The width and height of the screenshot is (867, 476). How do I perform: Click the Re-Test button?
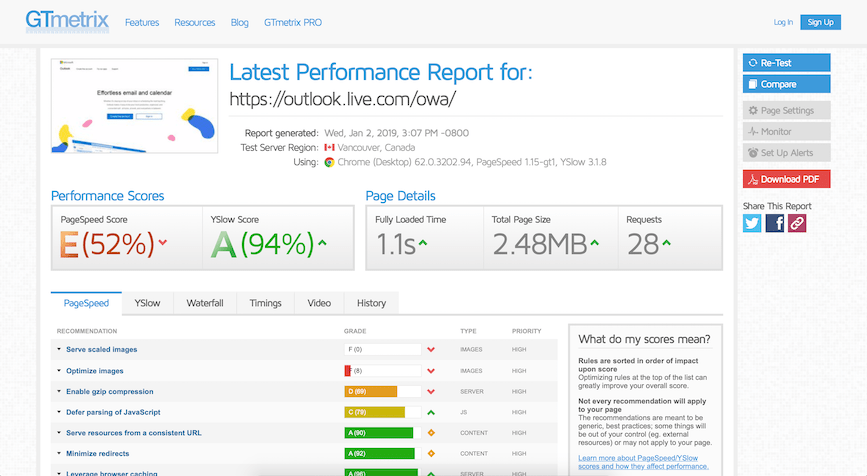tap(786, 63)
